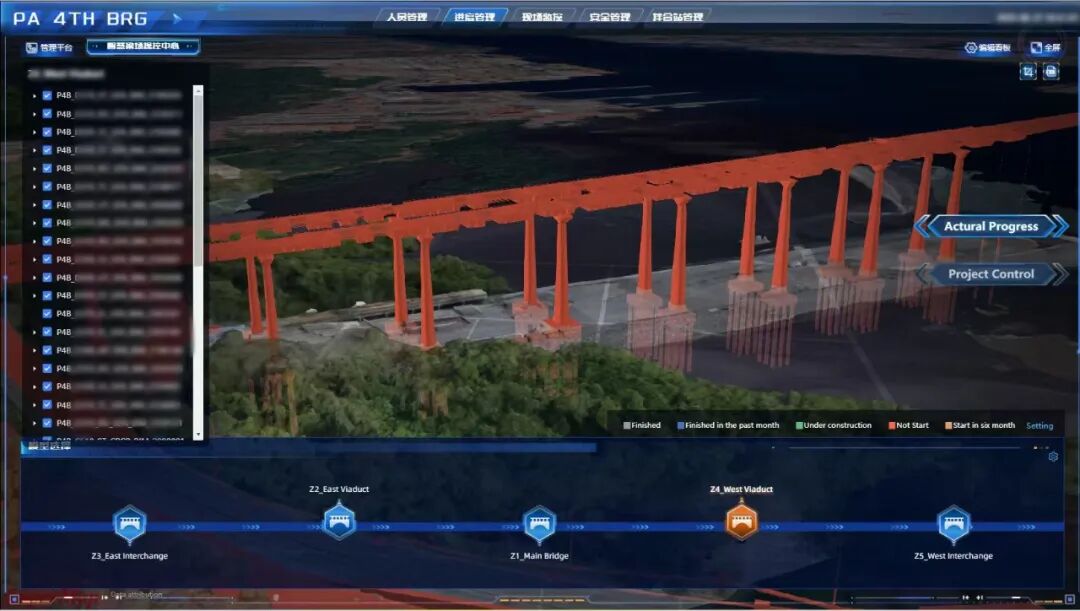1080x611 pixels.
Task: Click the 全屏 fullscreen icon
Action: click(1036, 48)
